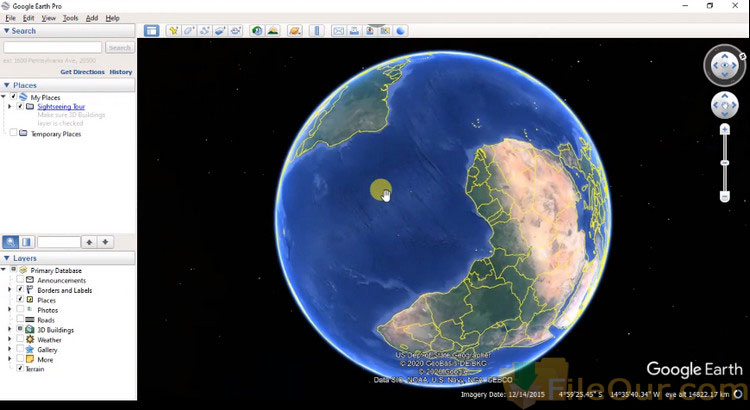Screen dimensions: 750x410
Task: Open the View menu
Action: [x=48, y=18]
